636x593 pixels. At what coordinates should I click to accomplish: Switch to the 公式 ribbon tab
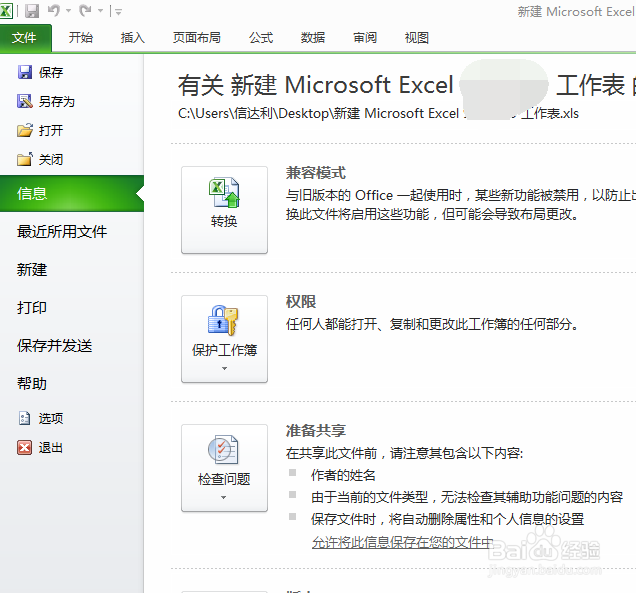click(261, 38)
